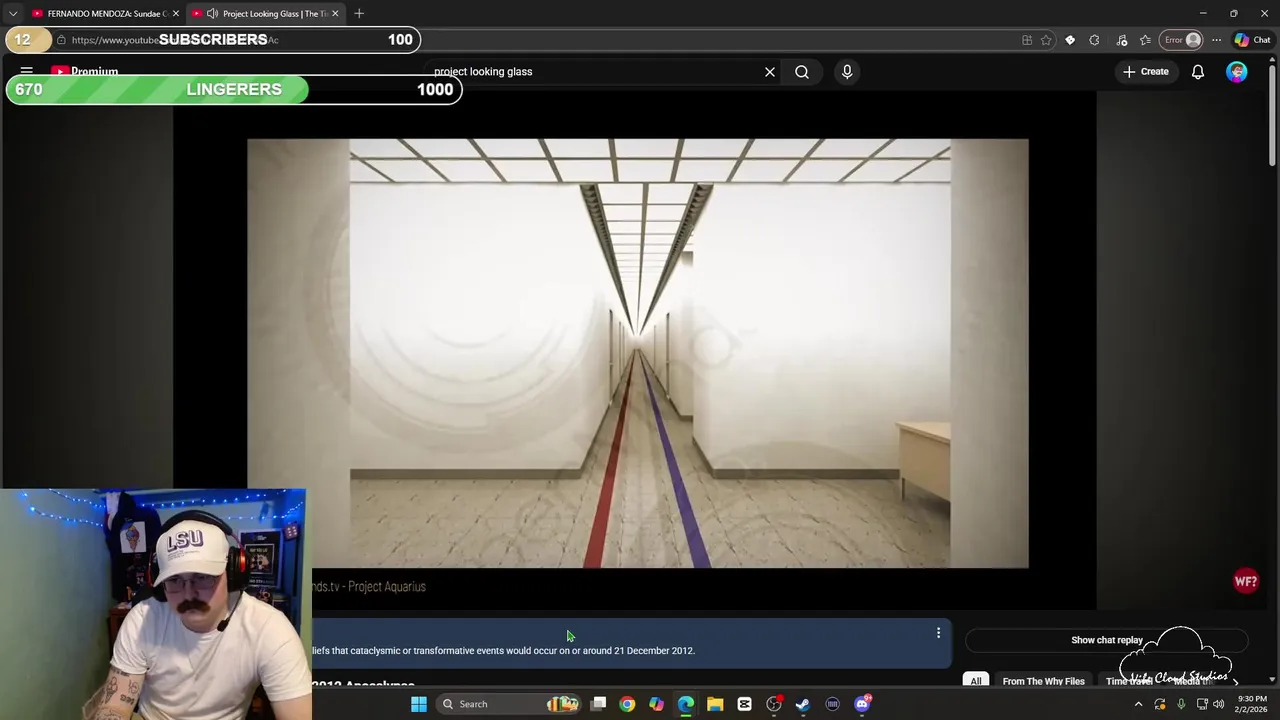Select the From The Why Files chip
Viewport: 1280px width, 720px height.
[x=1043, y=681]
